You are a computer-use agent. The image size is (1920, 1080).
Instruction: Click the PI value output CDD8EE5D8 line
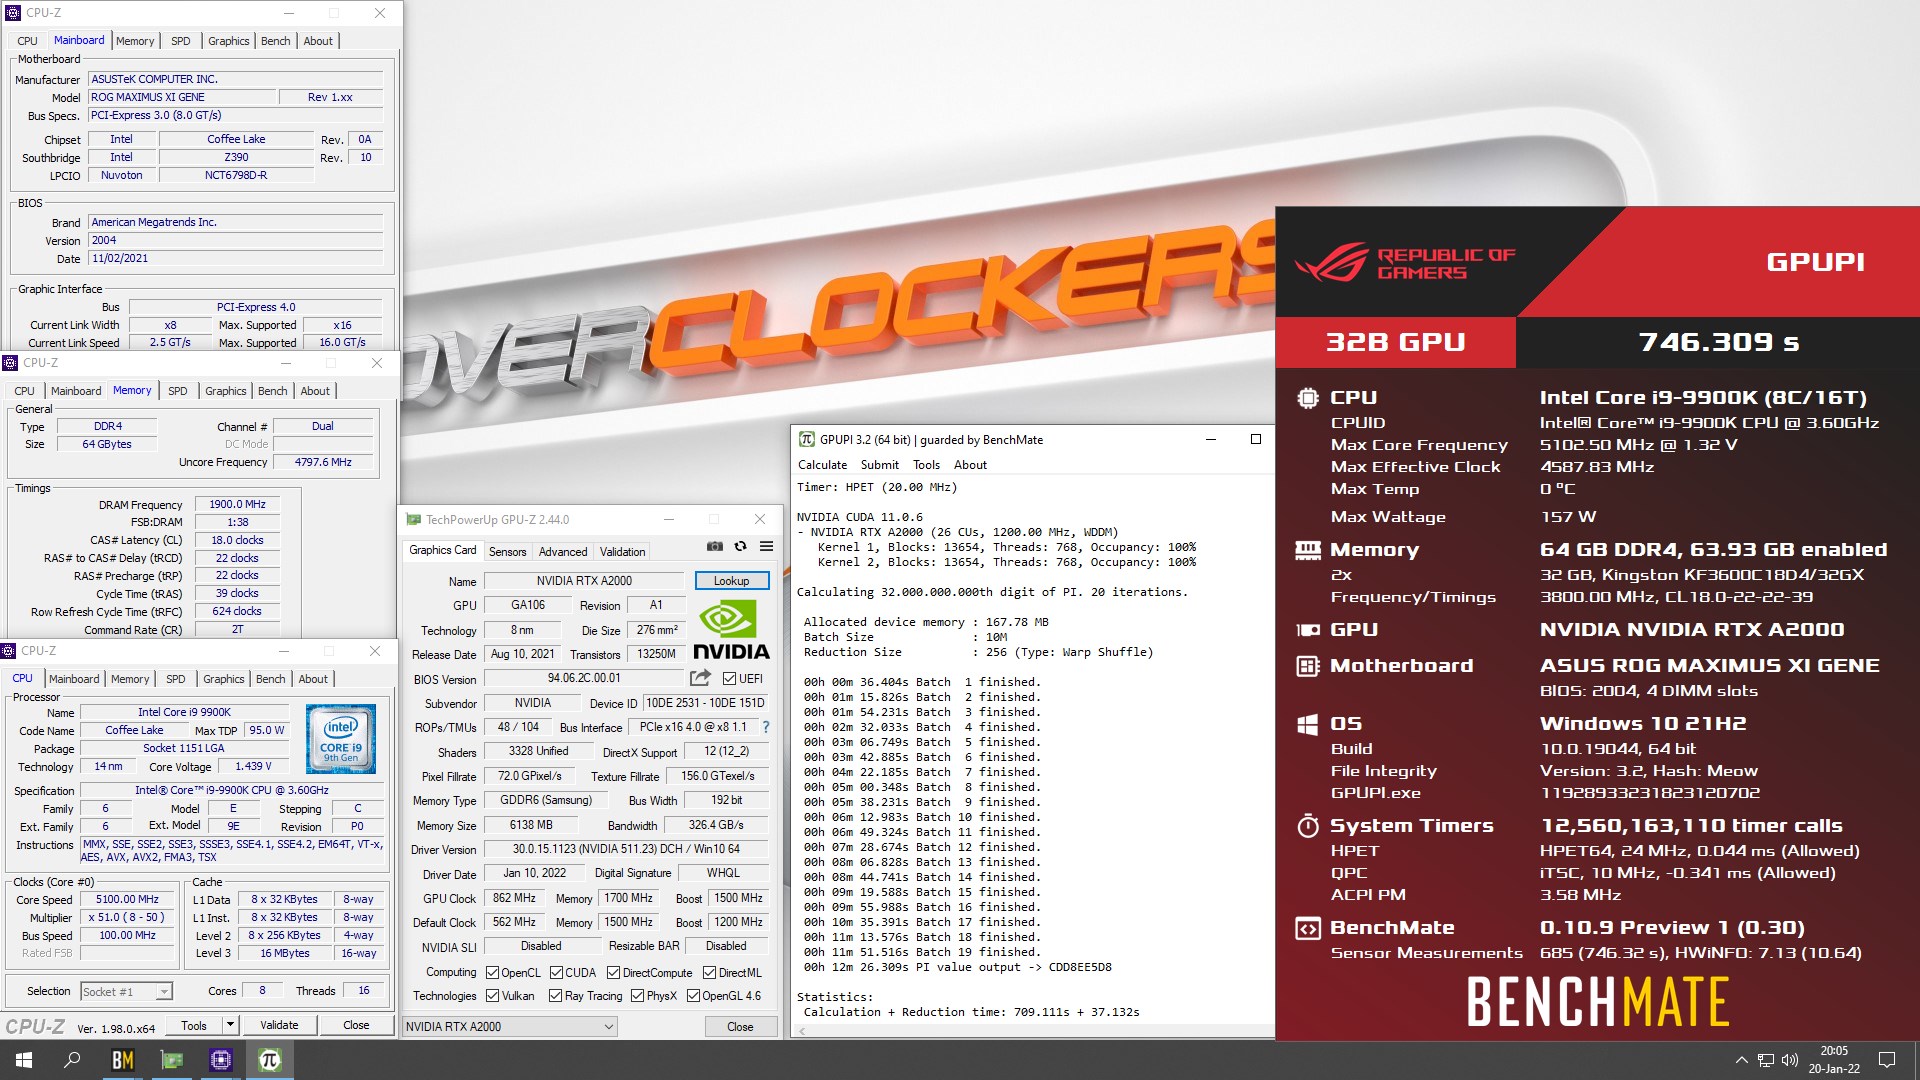(x=957, y=967)
